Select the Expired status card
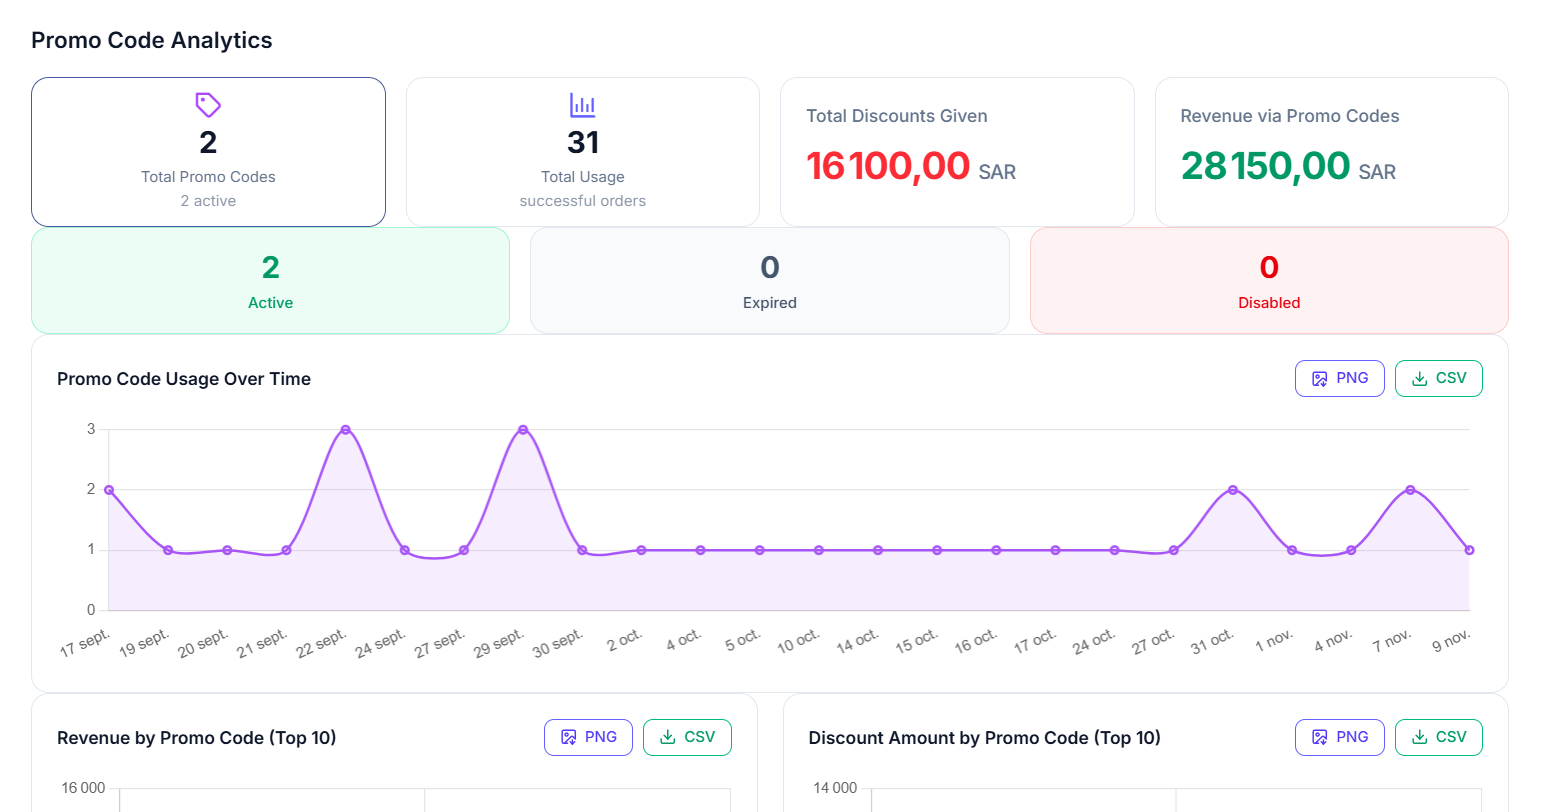This screenshot has height=812, width=1547. point(770,280)
